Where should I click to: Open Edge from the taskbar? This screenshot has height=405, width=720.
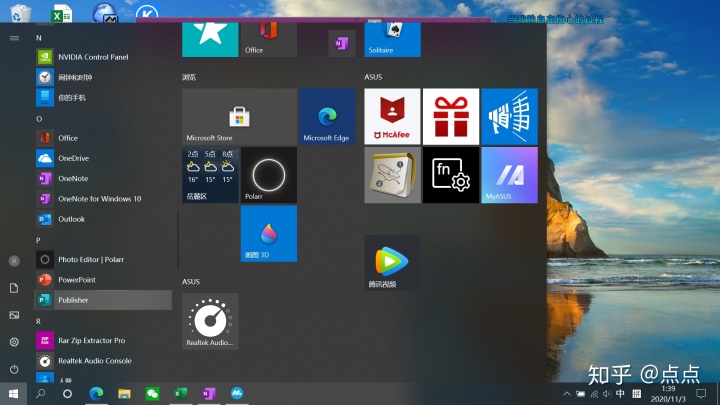click(96, 394)
